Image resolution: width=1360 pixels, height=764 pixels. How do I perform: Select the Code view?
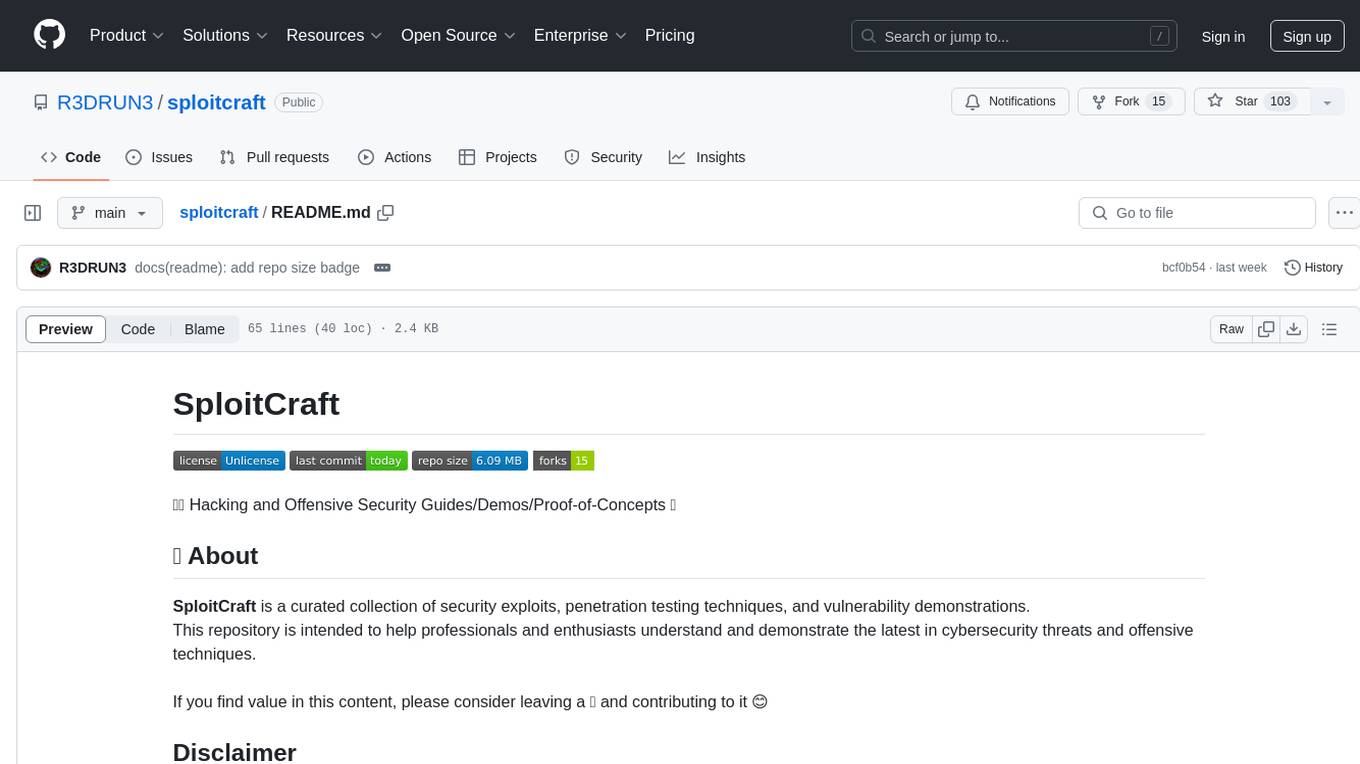(138, 329)
